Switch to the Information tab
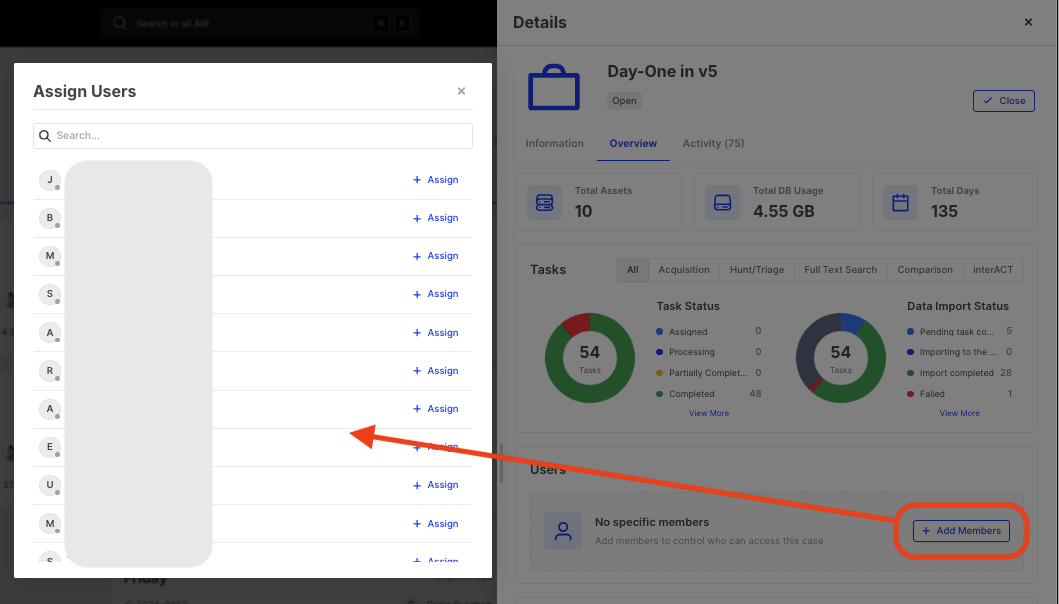Screen dimensions: 1059x604 pos(554,143)
